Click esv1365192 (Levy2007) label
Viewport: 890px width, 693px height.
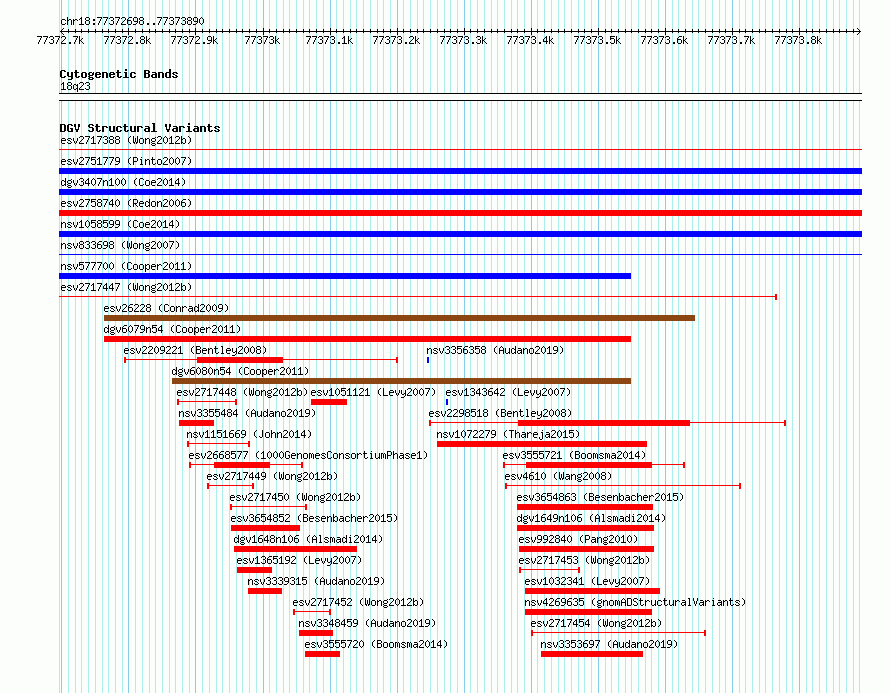pyautogui.click(x=299, y=560)
